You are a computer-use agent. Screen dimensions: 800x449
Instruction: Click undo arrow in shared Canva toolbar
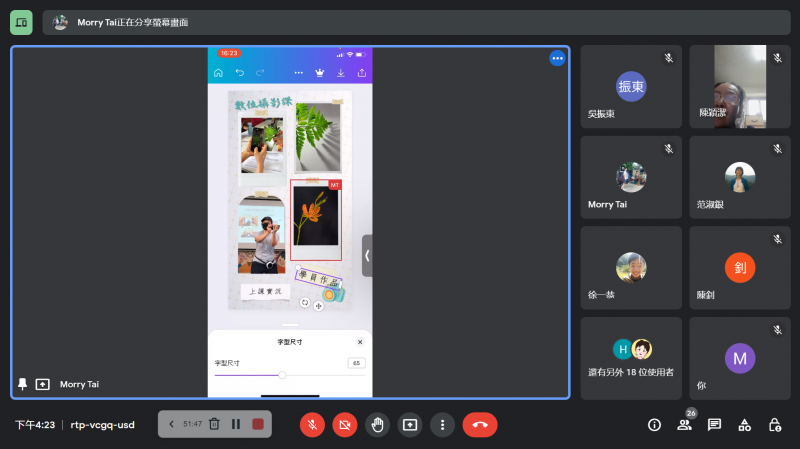tap(240, 73)
